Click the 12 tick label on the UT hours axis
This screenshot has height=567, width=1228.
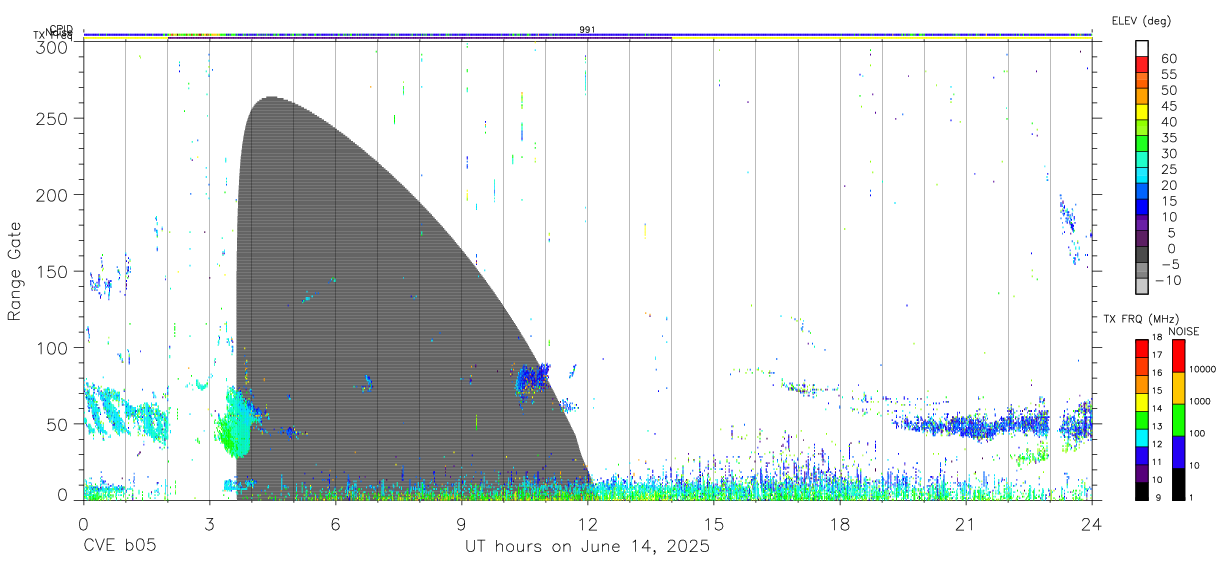pyautogui.click(x=587, y=524)
